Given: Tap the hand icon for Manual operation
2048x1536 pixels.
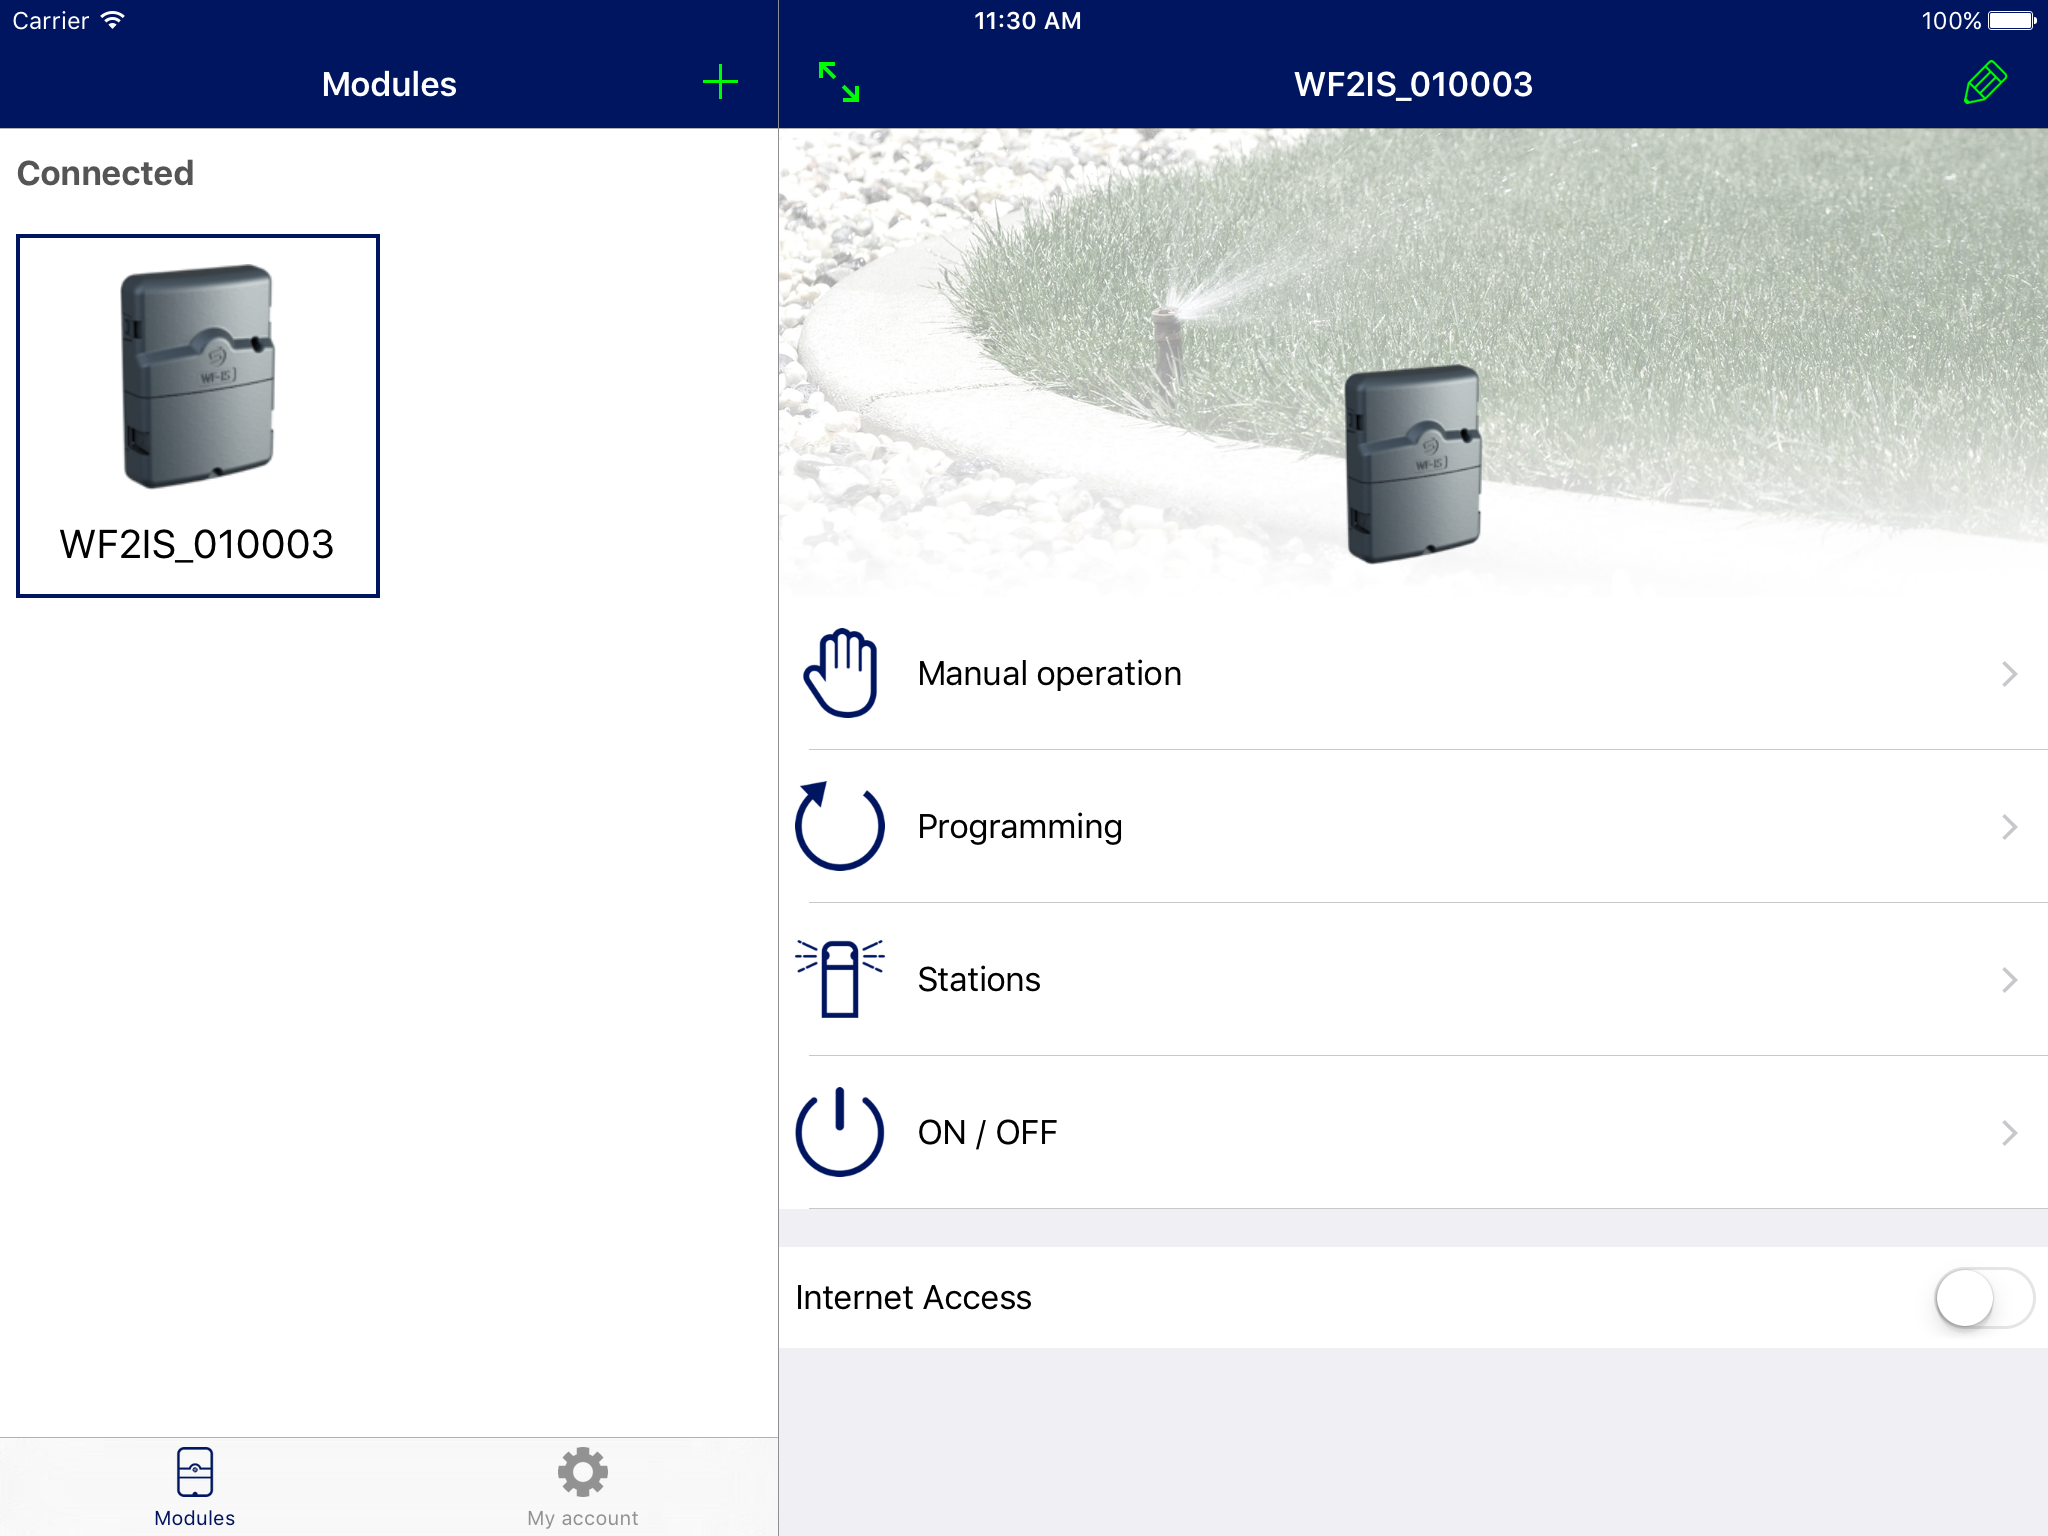Looking at the screenshot, I should [x=841, y=673].
